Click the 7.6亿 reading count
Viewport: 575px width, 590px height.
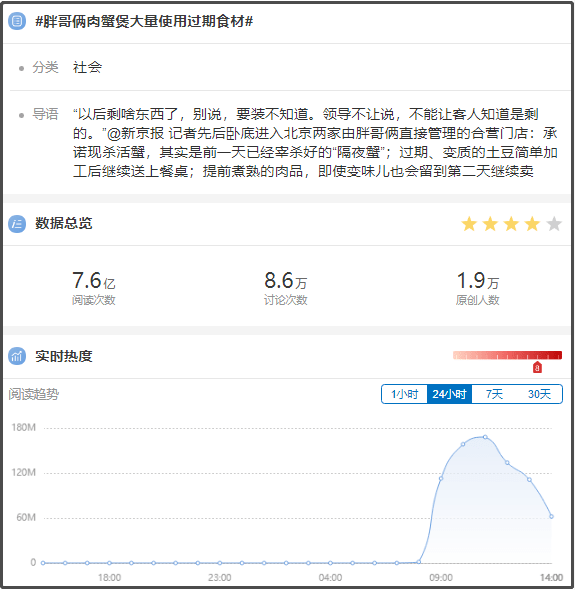[94, 280]
